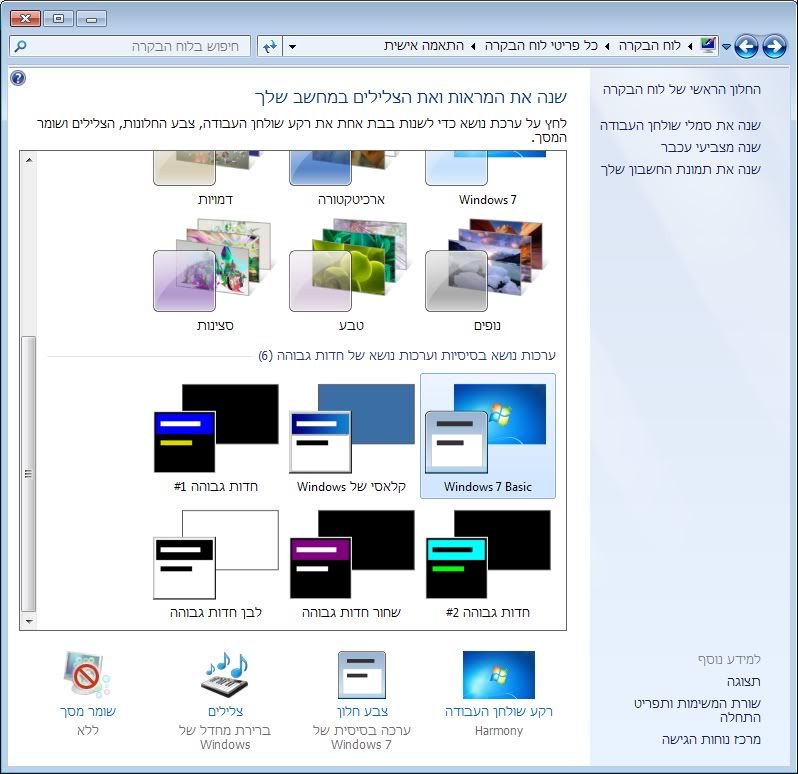Click the theme list scroll-up arrow
This screenshot has height=774, width=798.
(x=29, y=160)
